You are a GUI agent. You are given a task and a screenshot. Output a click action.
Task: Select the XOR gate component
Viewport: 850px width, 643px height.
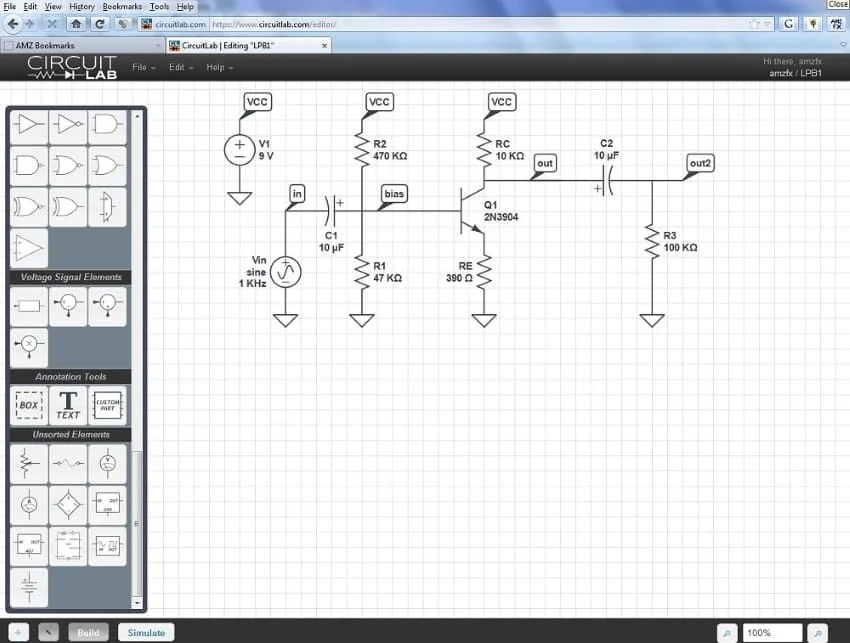pos(67,207)
